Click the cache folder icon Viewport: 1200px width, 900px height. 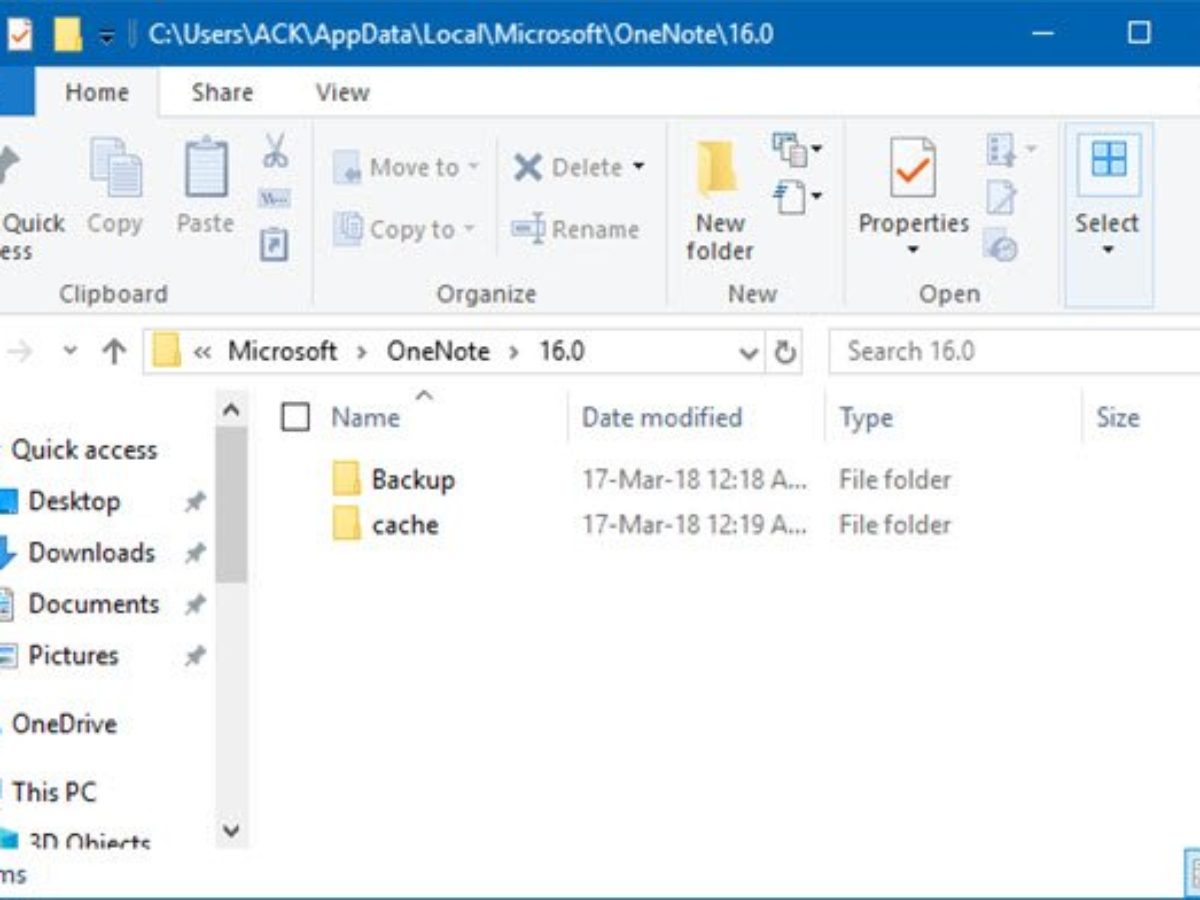tap(346, 525)
